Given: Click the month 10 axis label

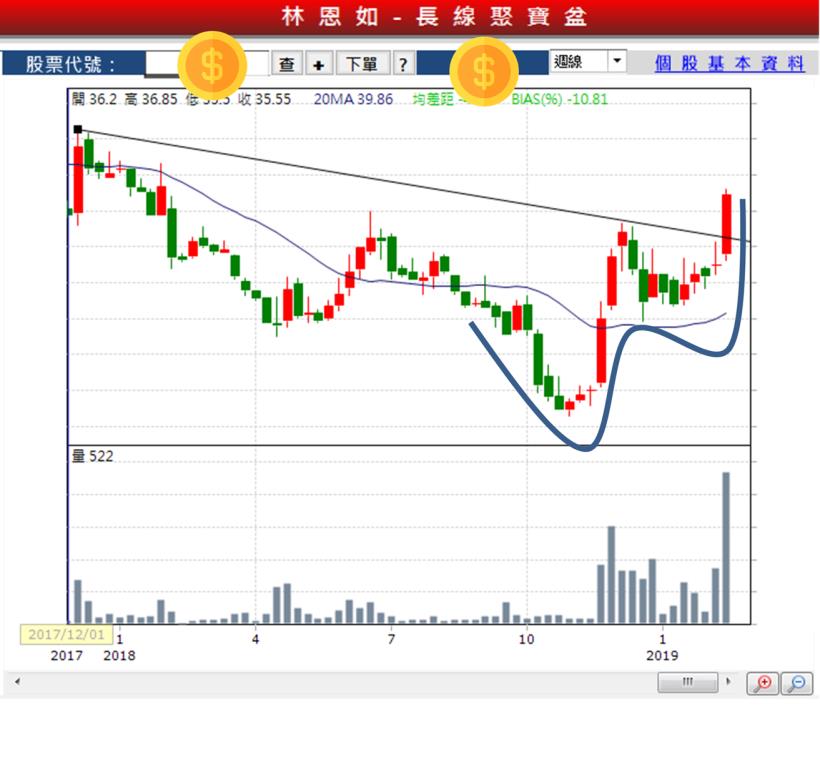Looking at the screenshot, I should pyautogui.click(x=527, y=639).
